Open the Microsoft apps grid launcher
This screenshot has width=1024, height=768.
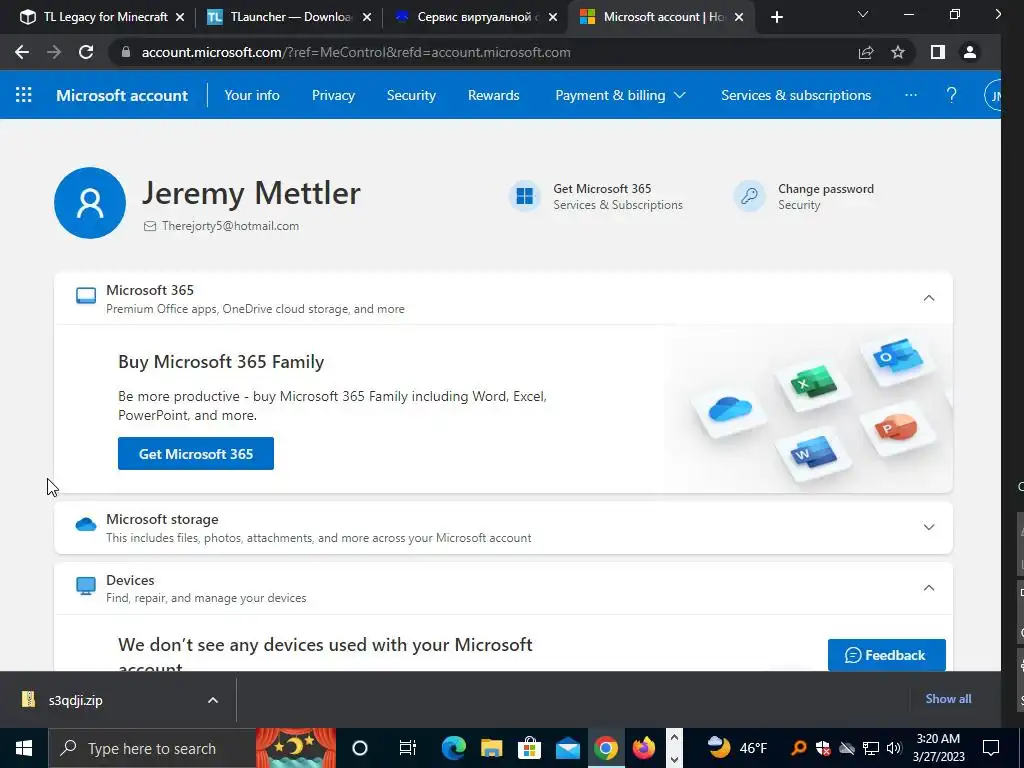[x=24, y=95]
